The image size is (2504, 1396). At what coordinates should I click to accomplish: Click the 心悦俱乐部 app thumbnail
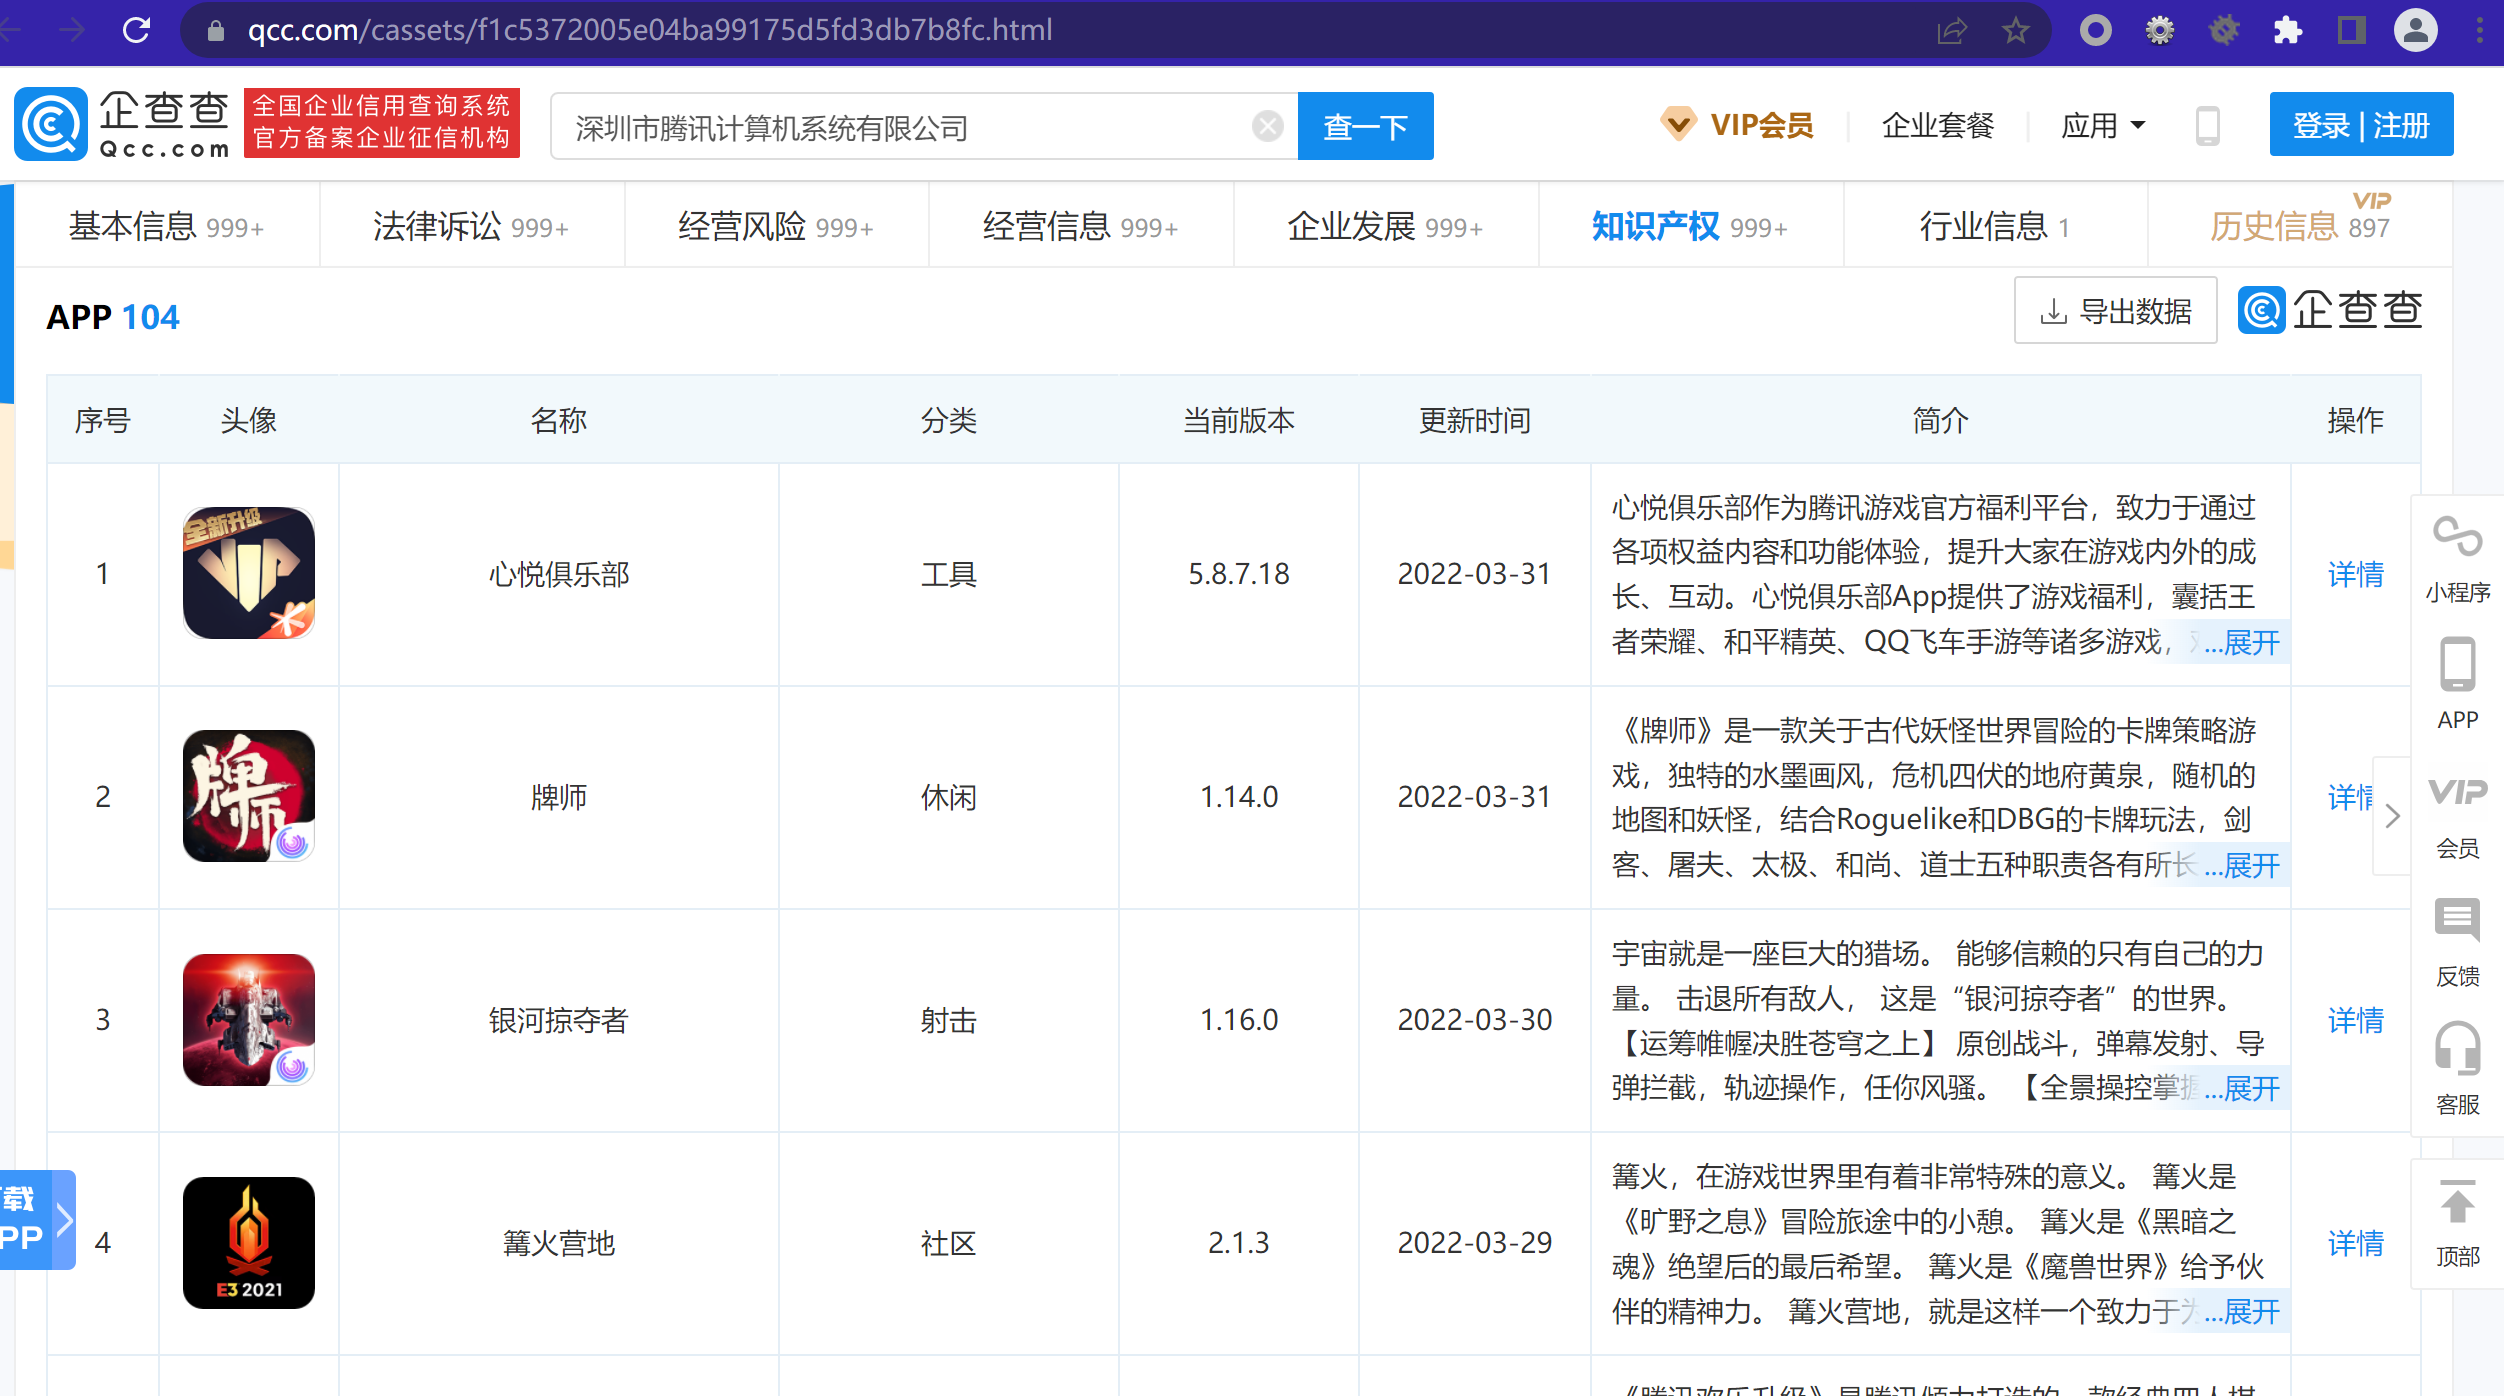tap(249, 573)
